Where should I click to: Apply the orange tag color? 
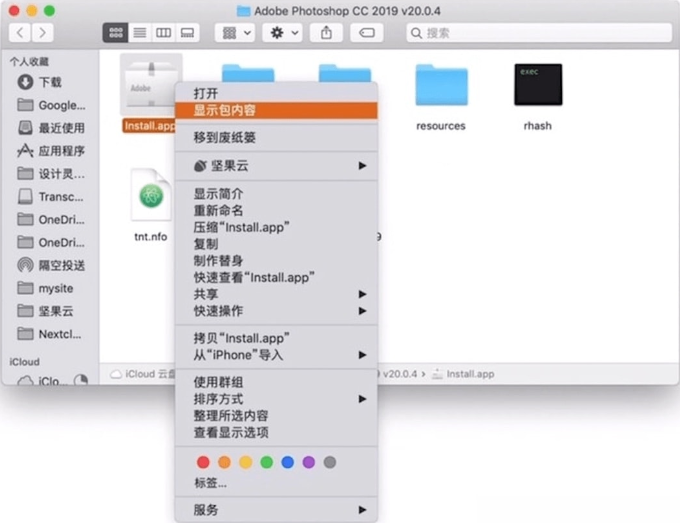click(224, 462)
